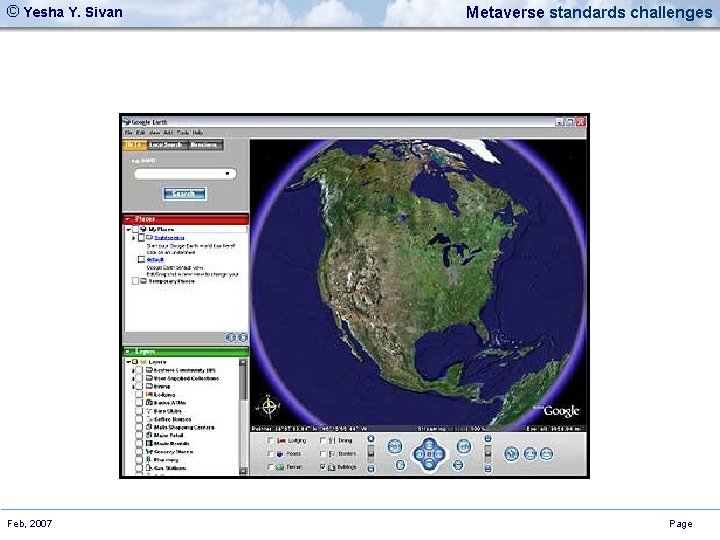
Task: Pan the globe up with the navigation pad's up arrow
Action: click(x=428, y=444)
